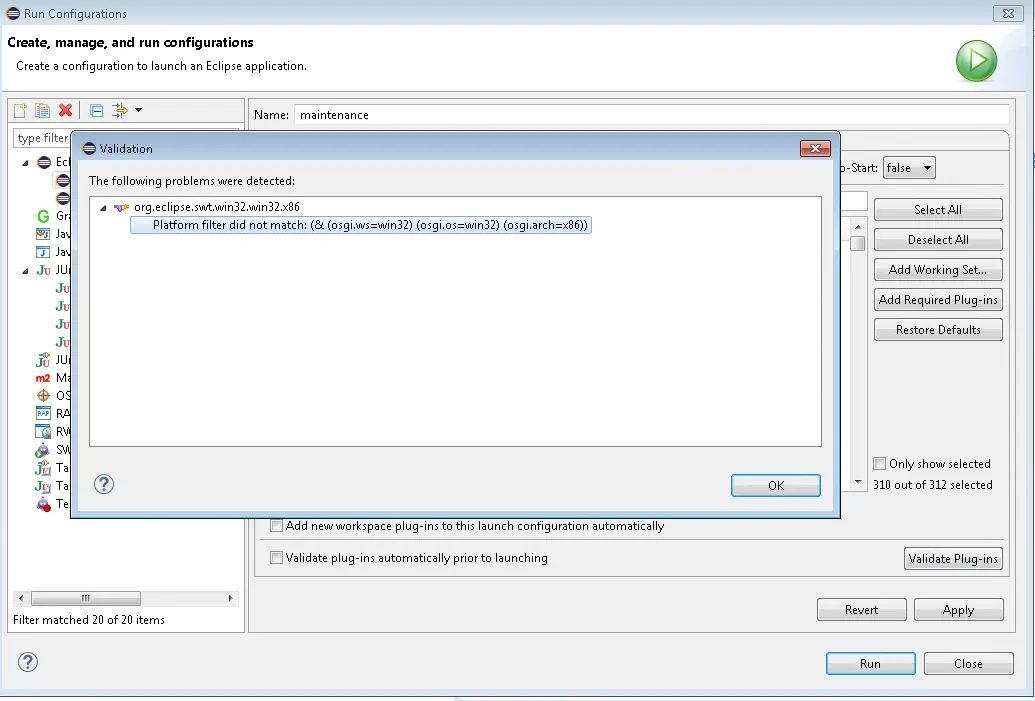The height and width of the screenshot is (701, 1035).
Task: Close the Run Configurations window
Action: coord(1008,13)
